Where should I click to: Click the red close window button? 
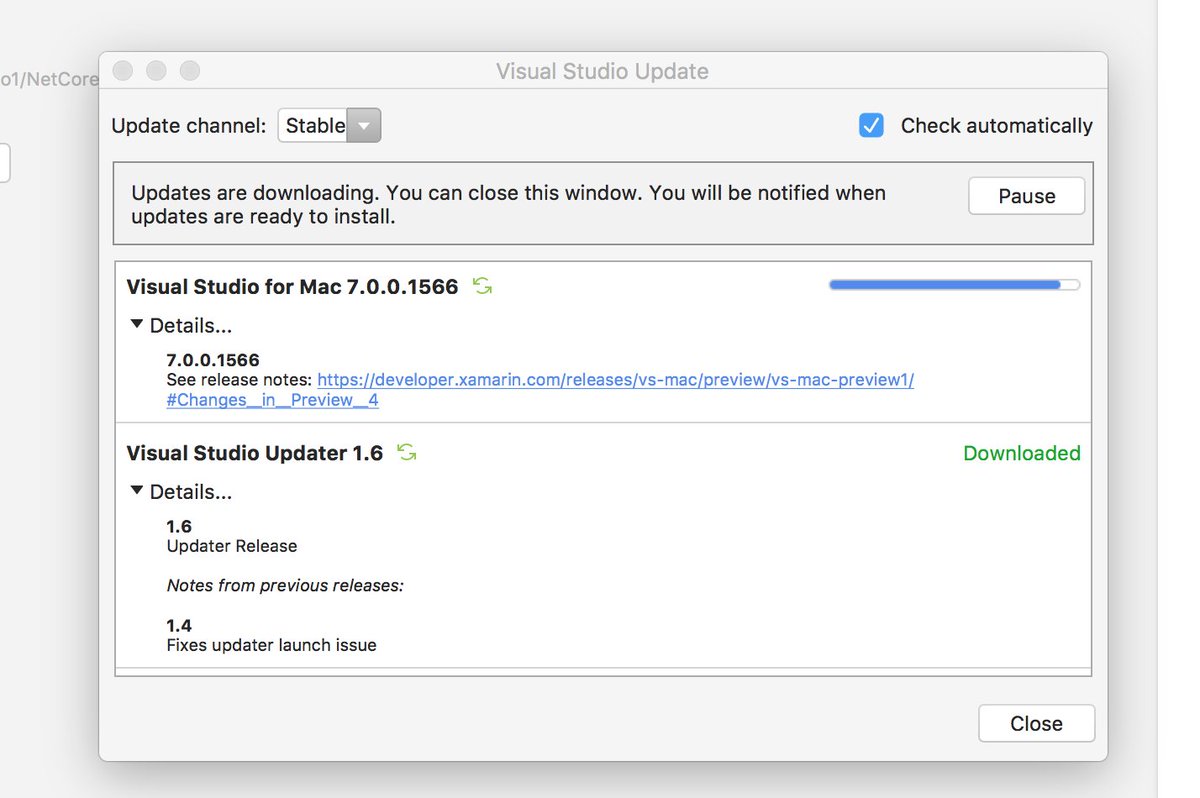(122, 71)
